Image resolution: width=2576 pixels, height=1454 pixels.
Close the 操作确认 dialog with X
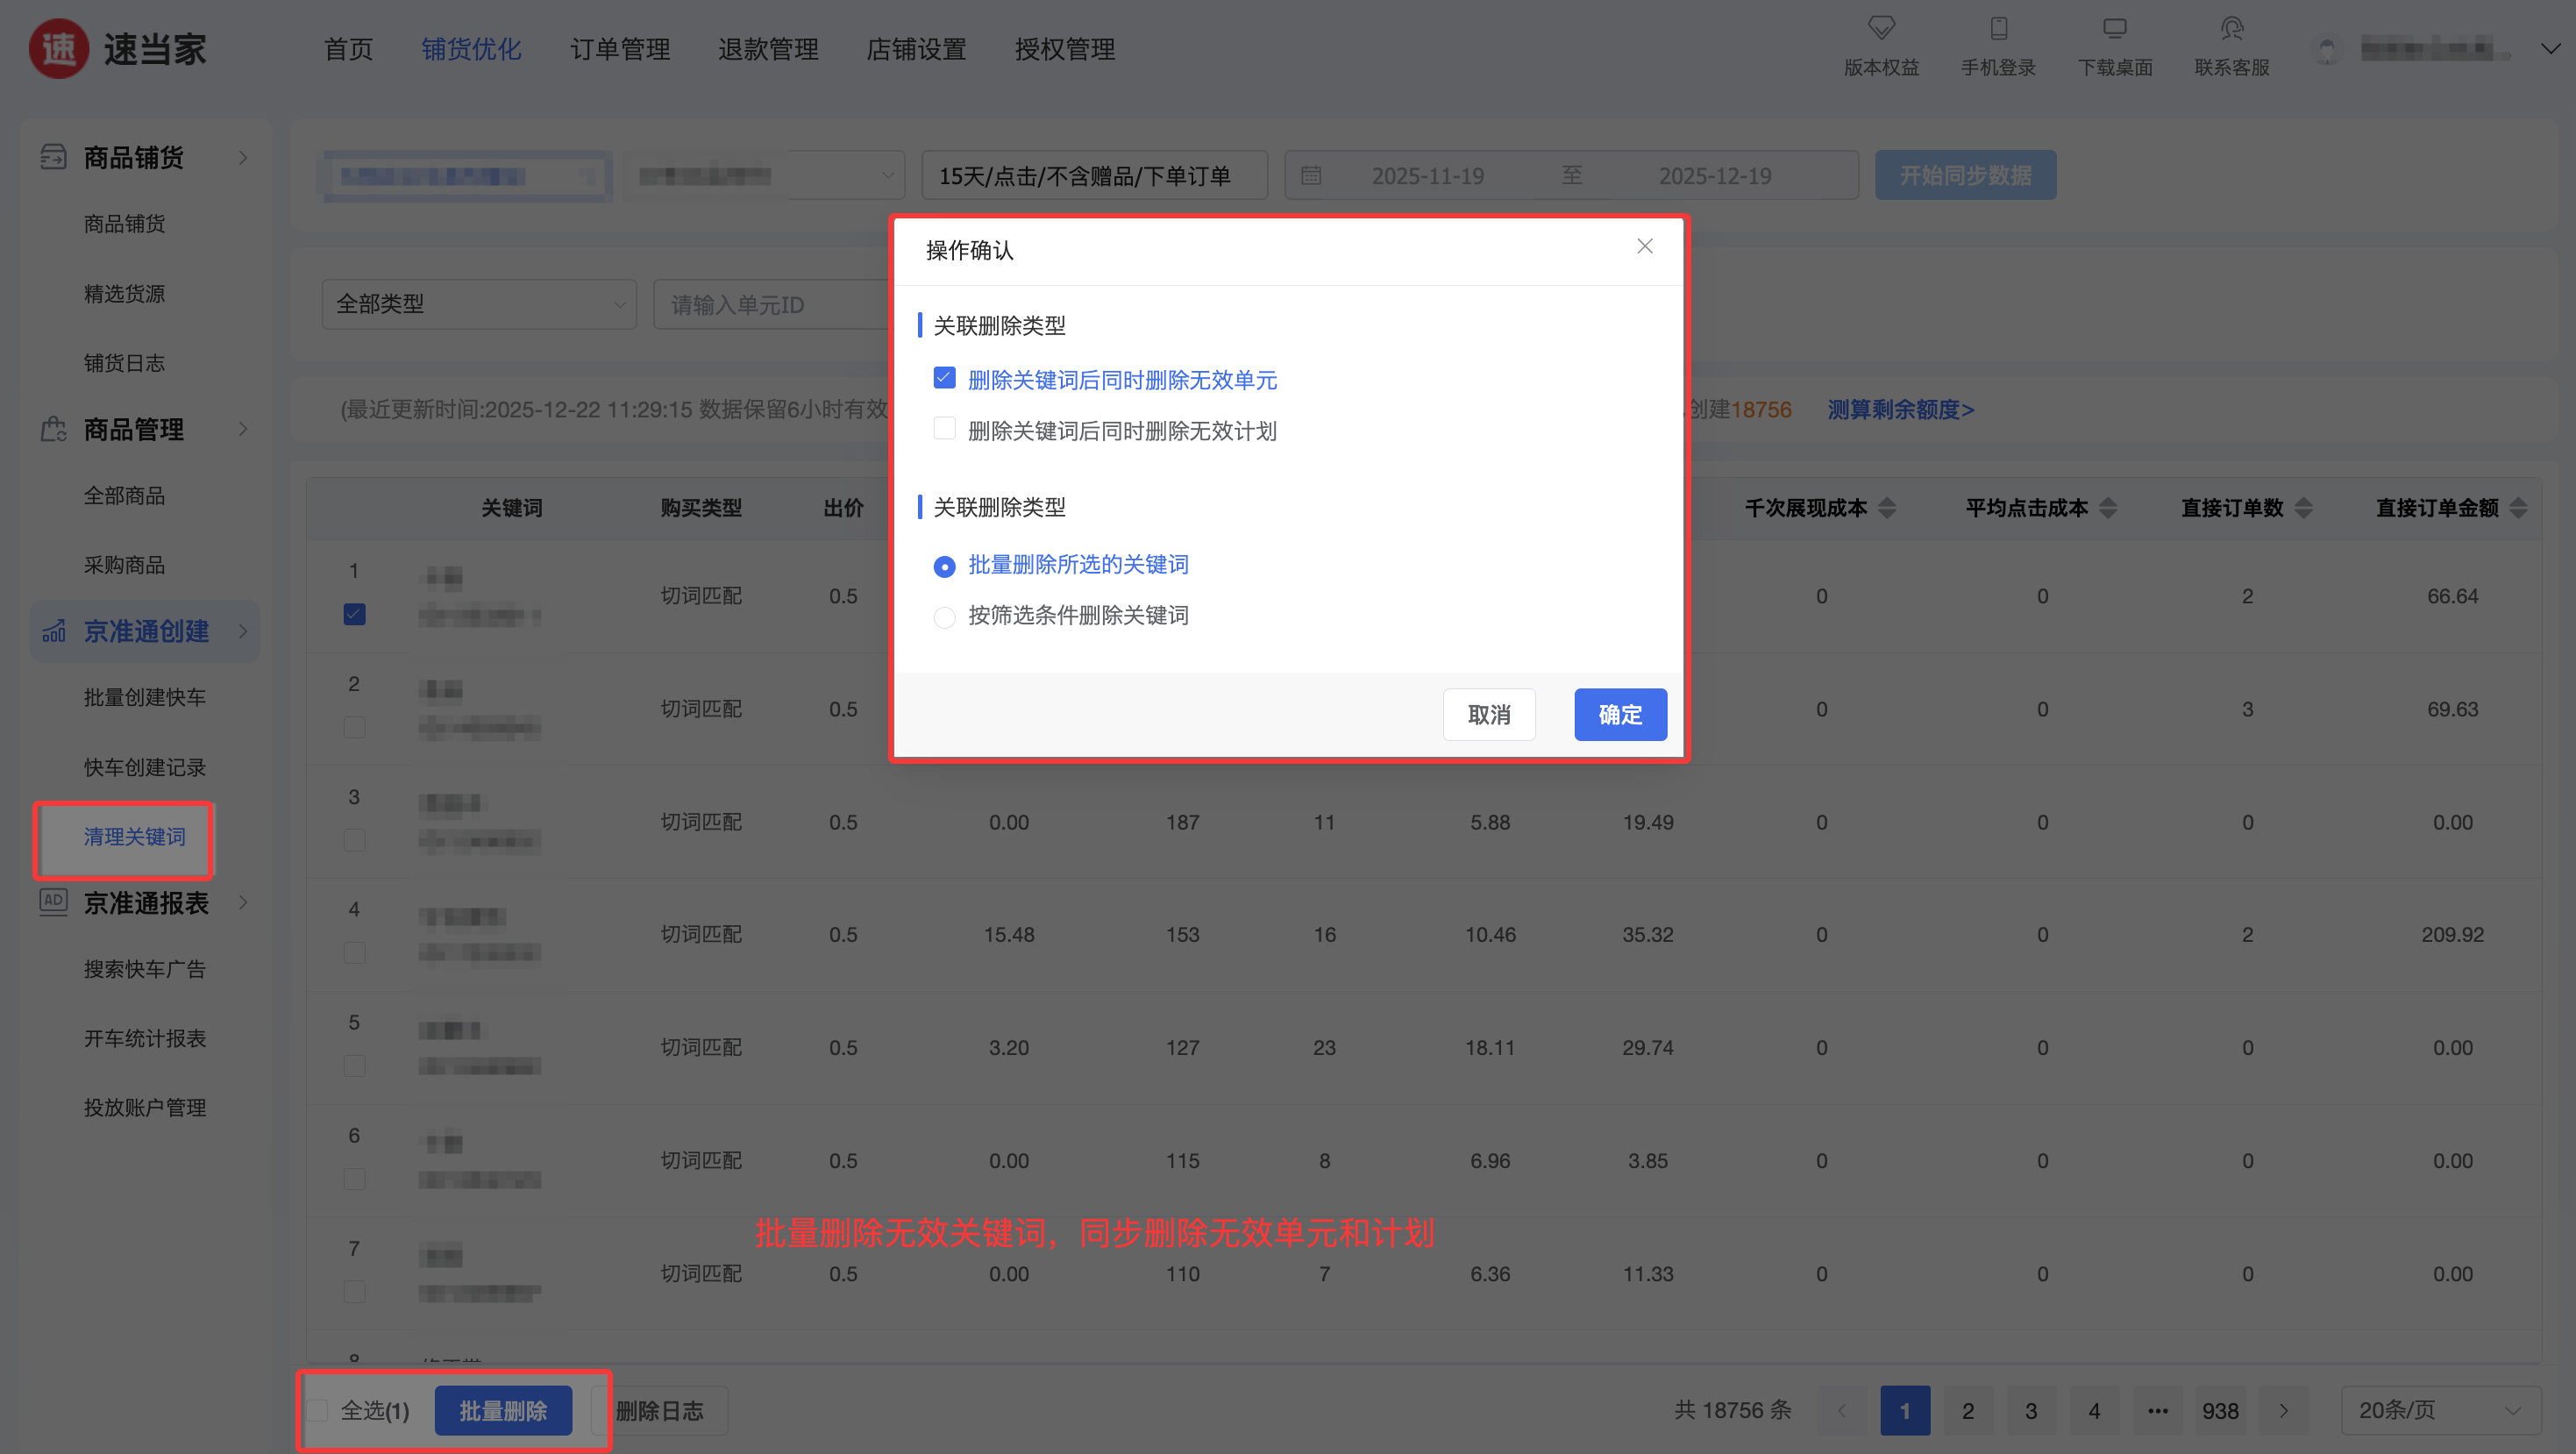(x=1645, y=246)
